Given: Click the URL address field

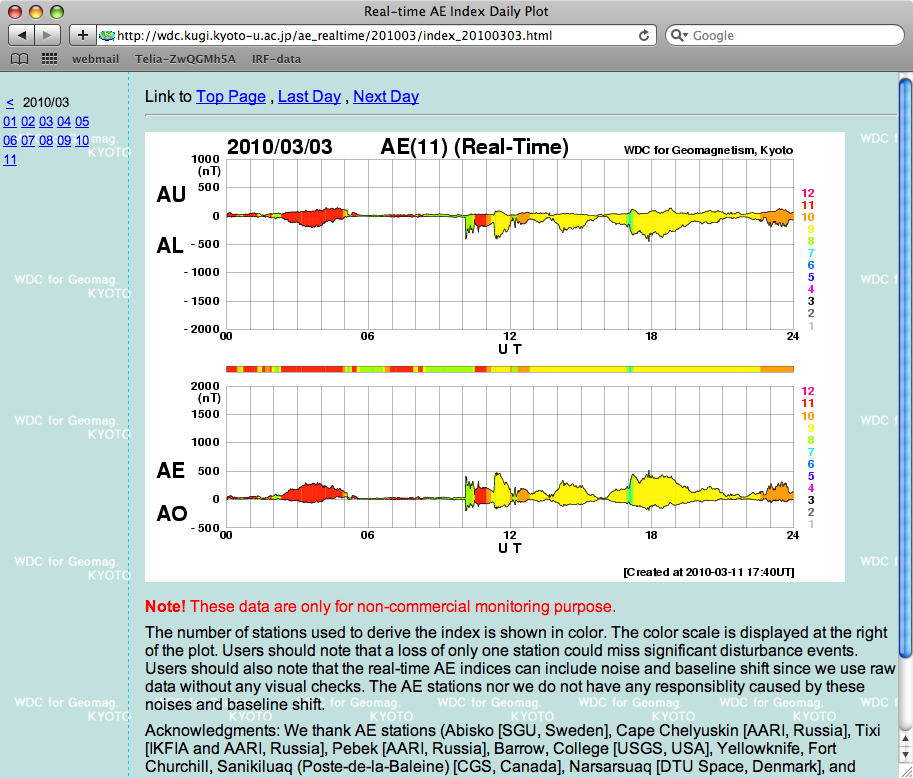Looking at the screenshot, I should (370, 35).
